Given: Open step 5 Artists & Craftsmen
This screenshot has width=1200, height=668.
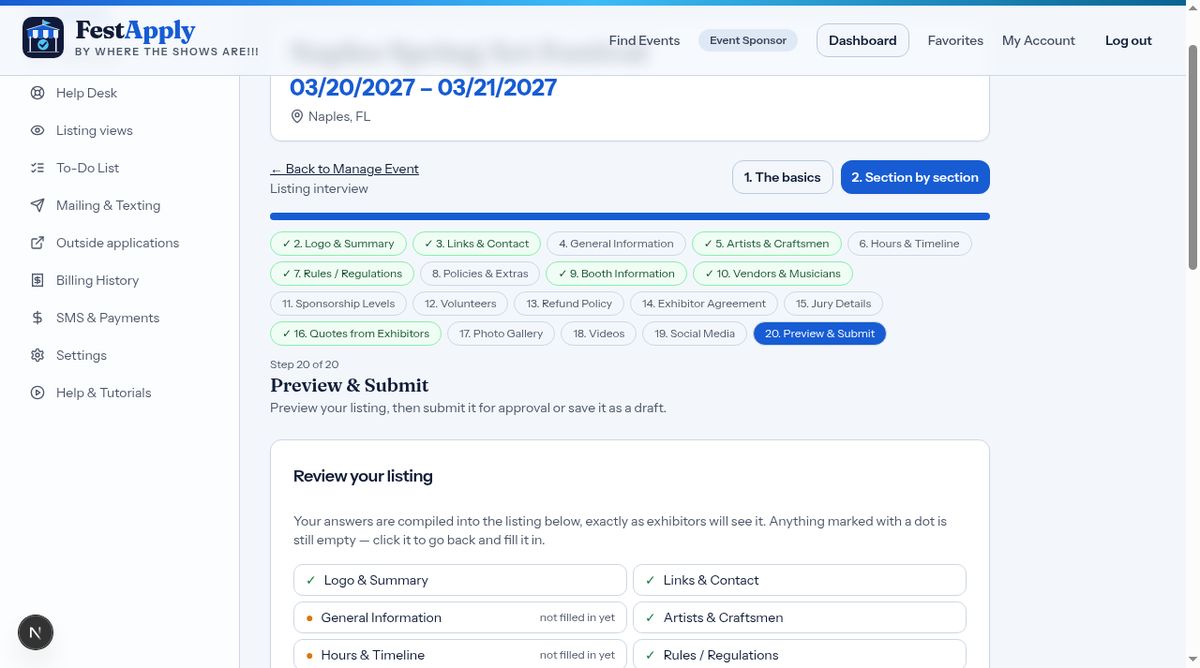Looking at the screenshot, I should (x=766, y=244).
